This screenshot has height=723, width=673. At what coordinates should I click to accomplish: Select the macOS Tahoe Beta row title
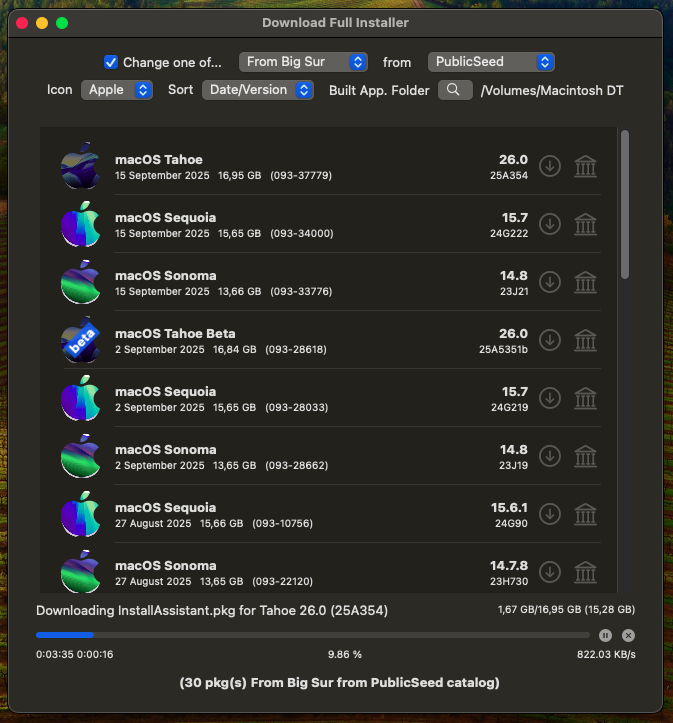175,333
